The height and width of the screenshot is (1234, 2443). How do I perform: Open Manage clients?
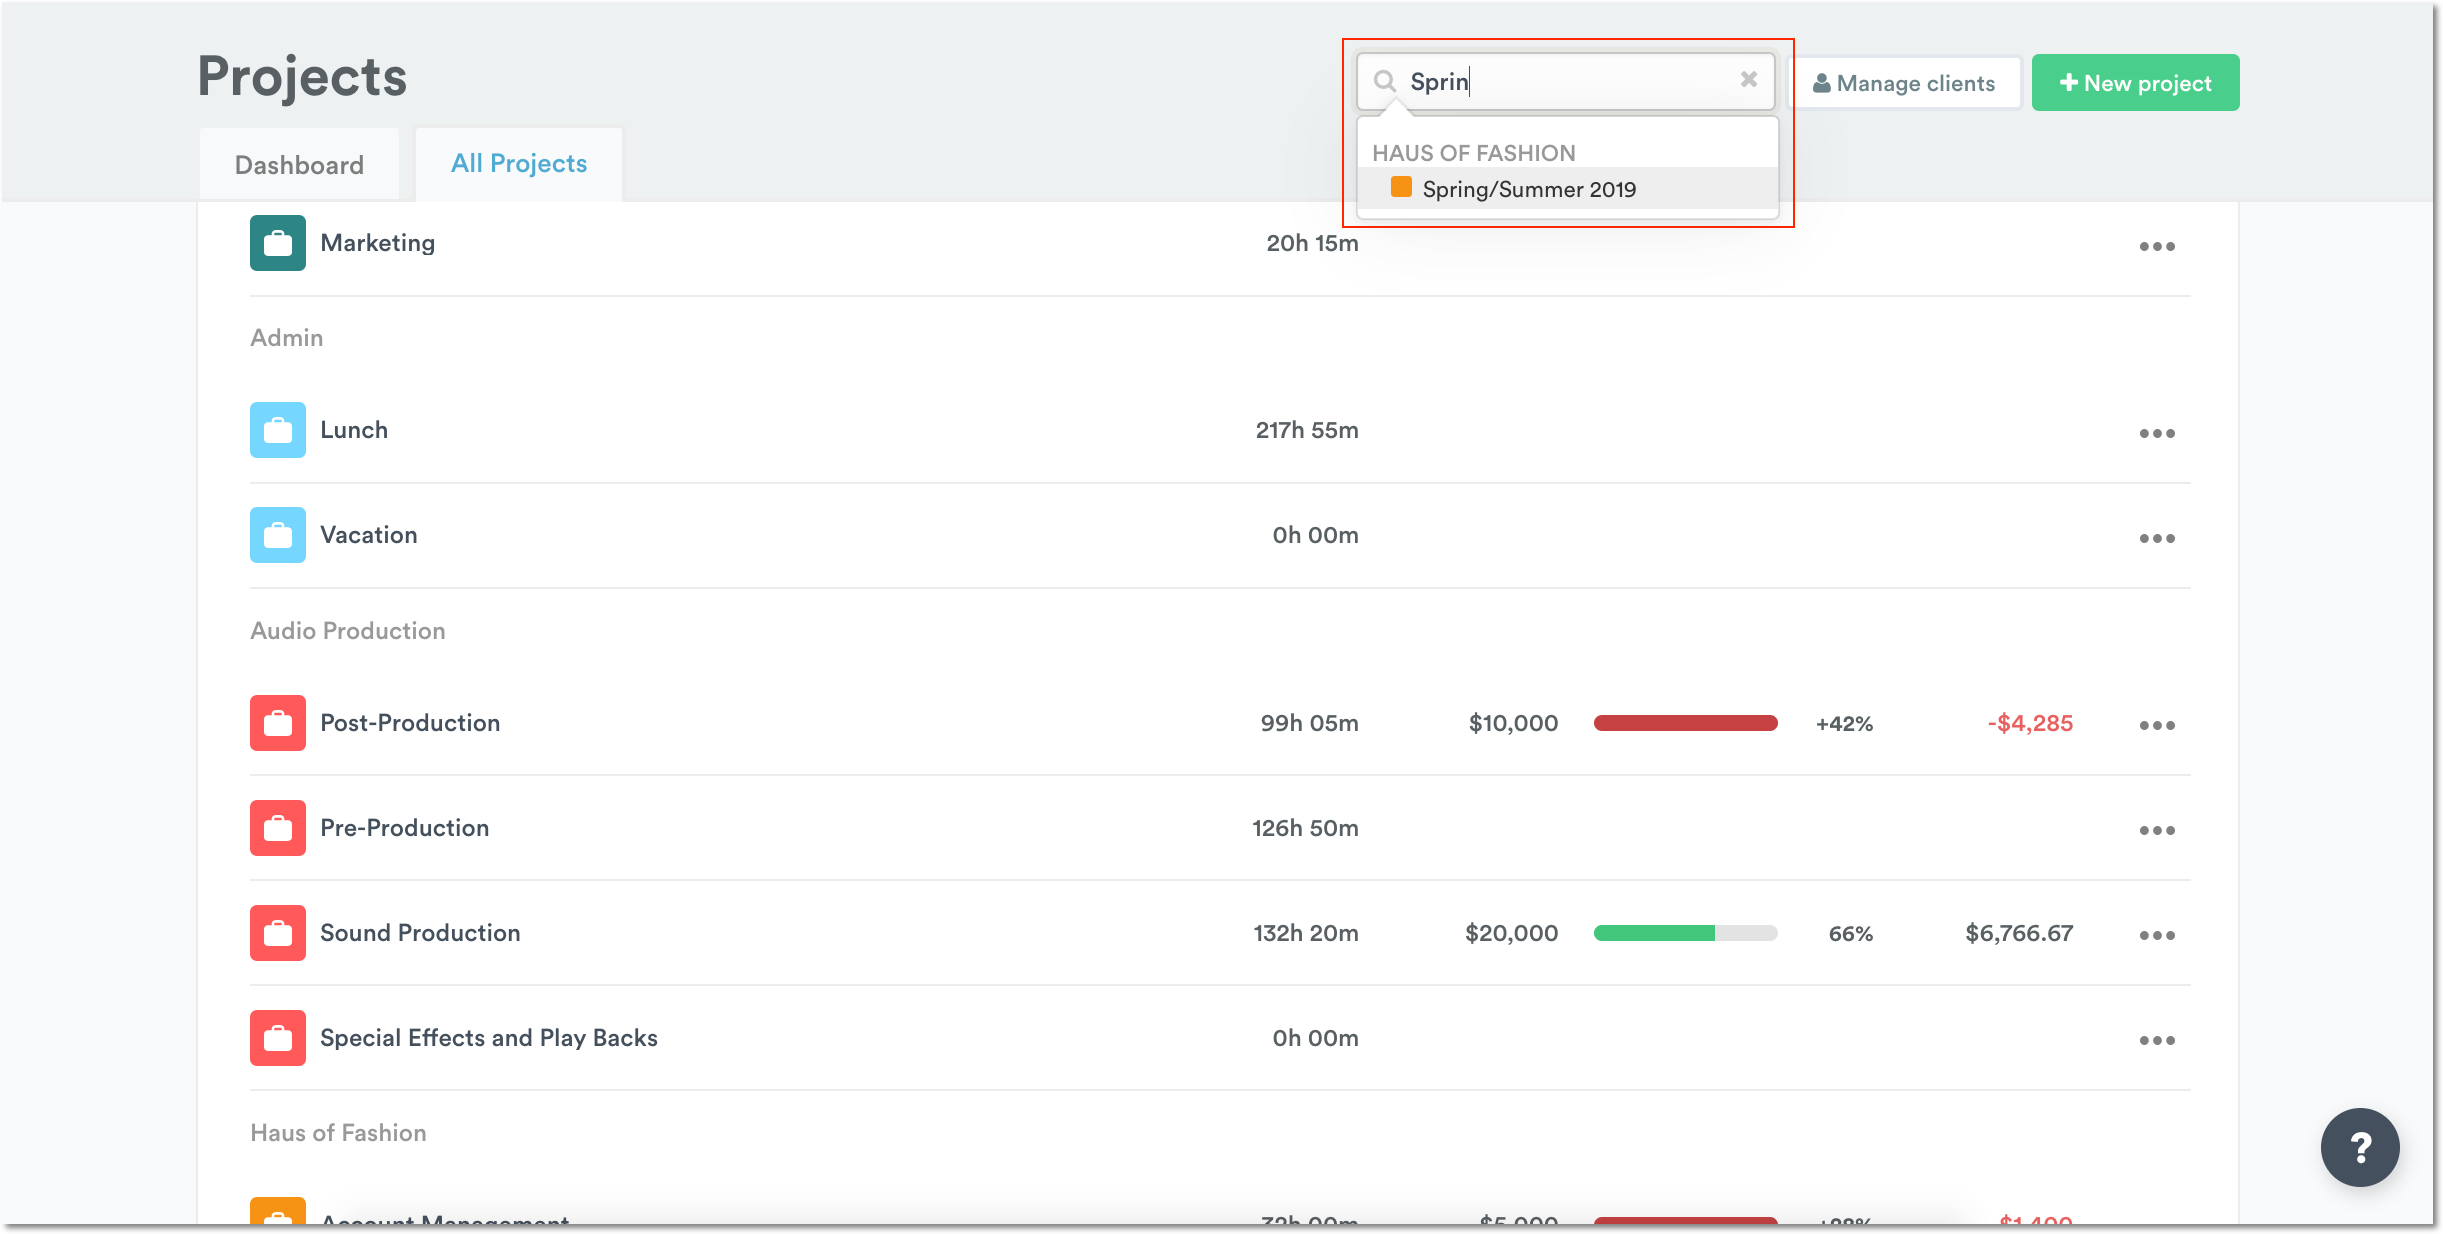pos(1904,83)
